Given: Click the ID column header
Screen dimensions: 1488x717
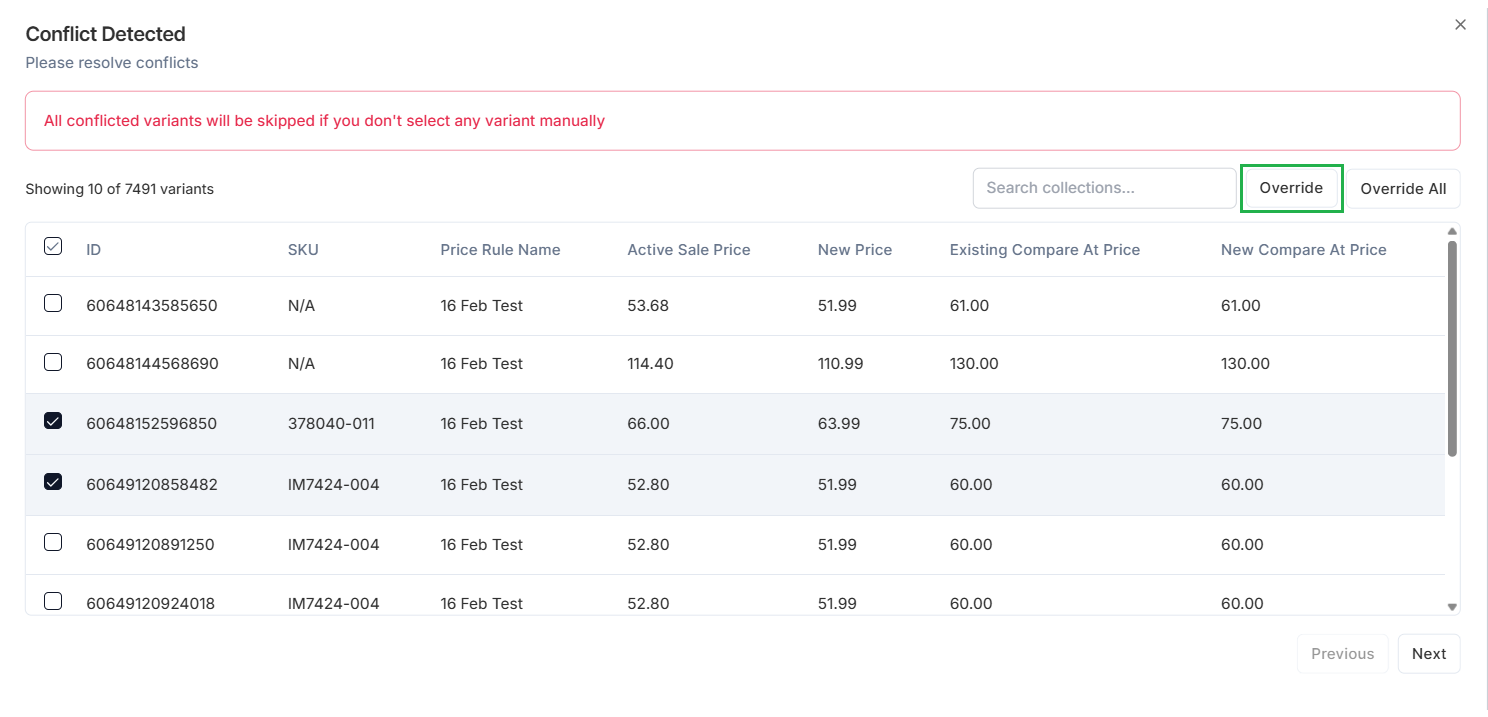Looking at the screenshot, I should tap(94, 250).
